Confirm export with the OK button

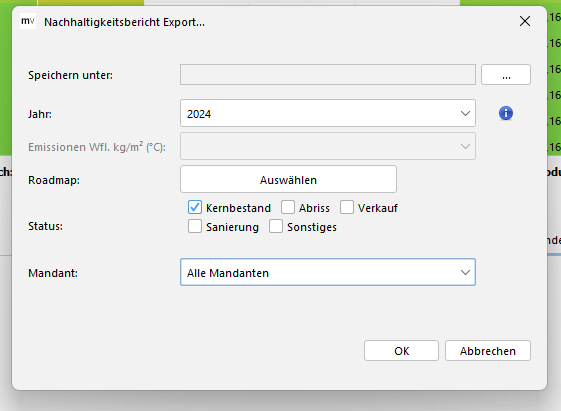click(401, 351)
